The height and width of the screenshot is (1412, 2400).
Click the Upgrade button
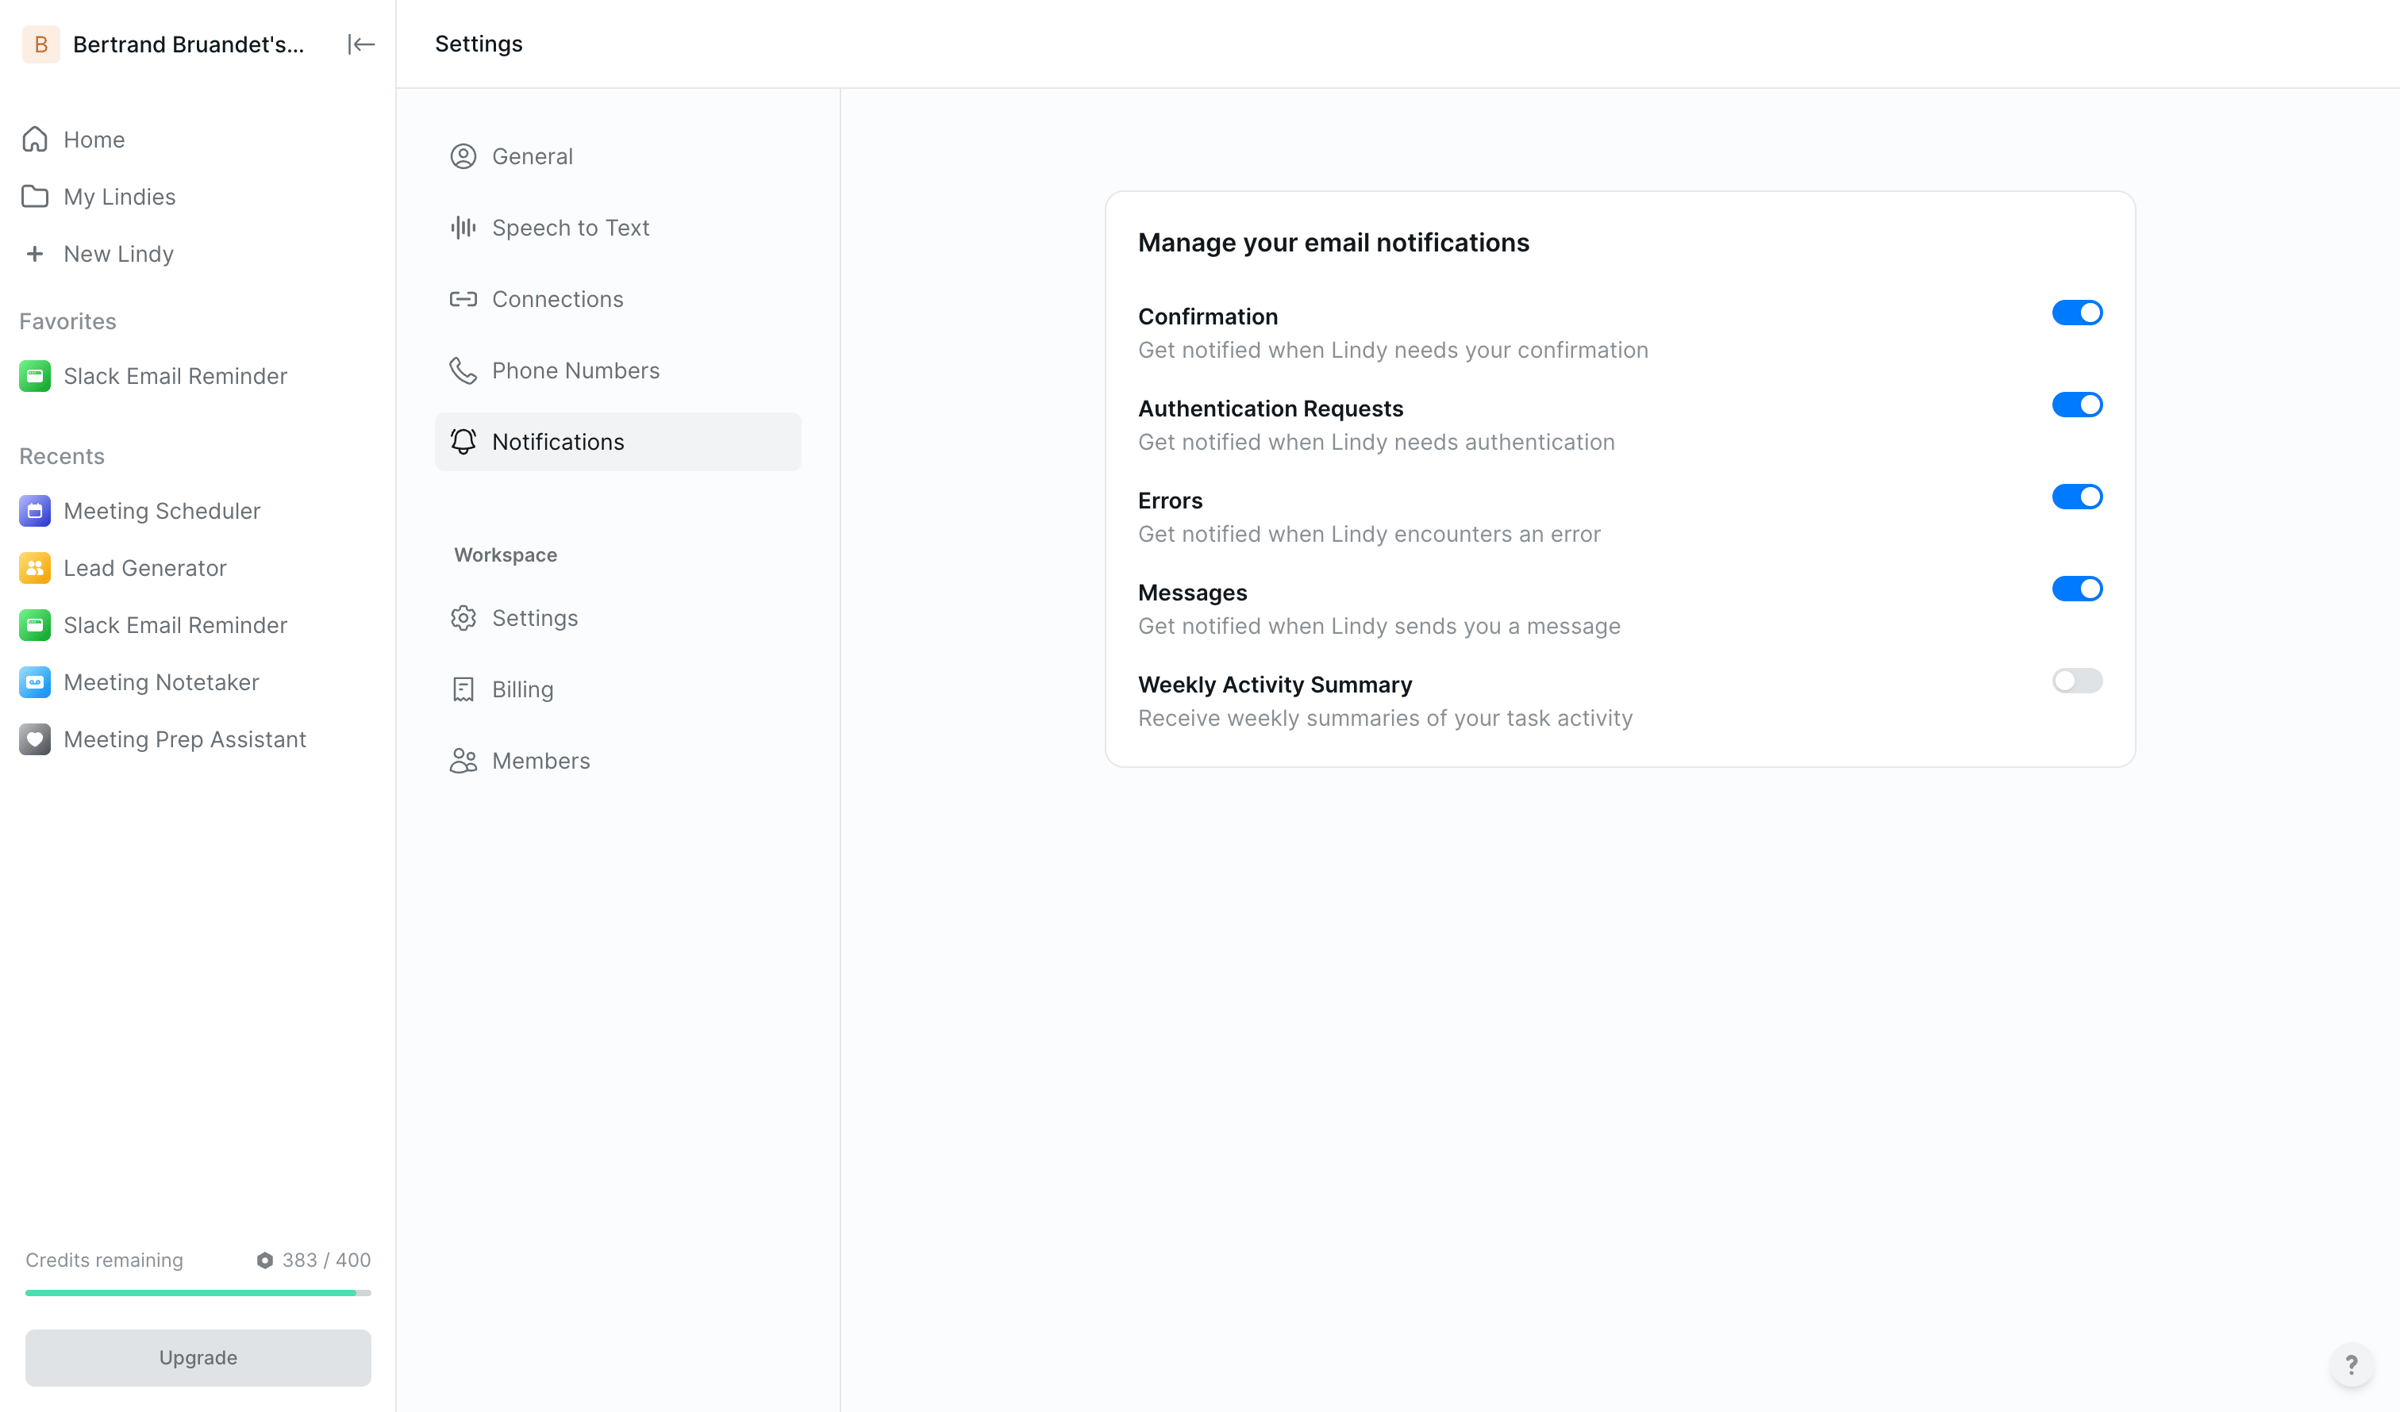click(198, 1357)
